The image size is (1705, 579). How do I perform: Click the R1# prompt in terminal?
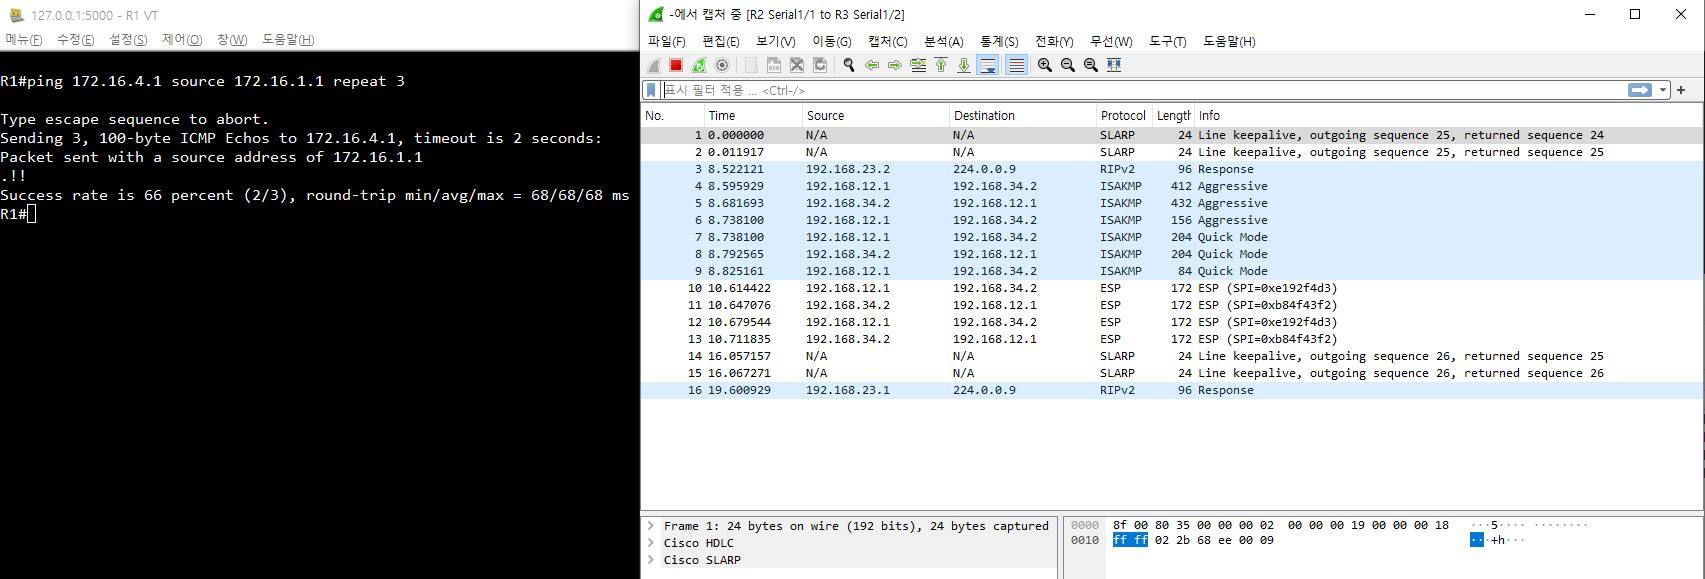[13, 214]
